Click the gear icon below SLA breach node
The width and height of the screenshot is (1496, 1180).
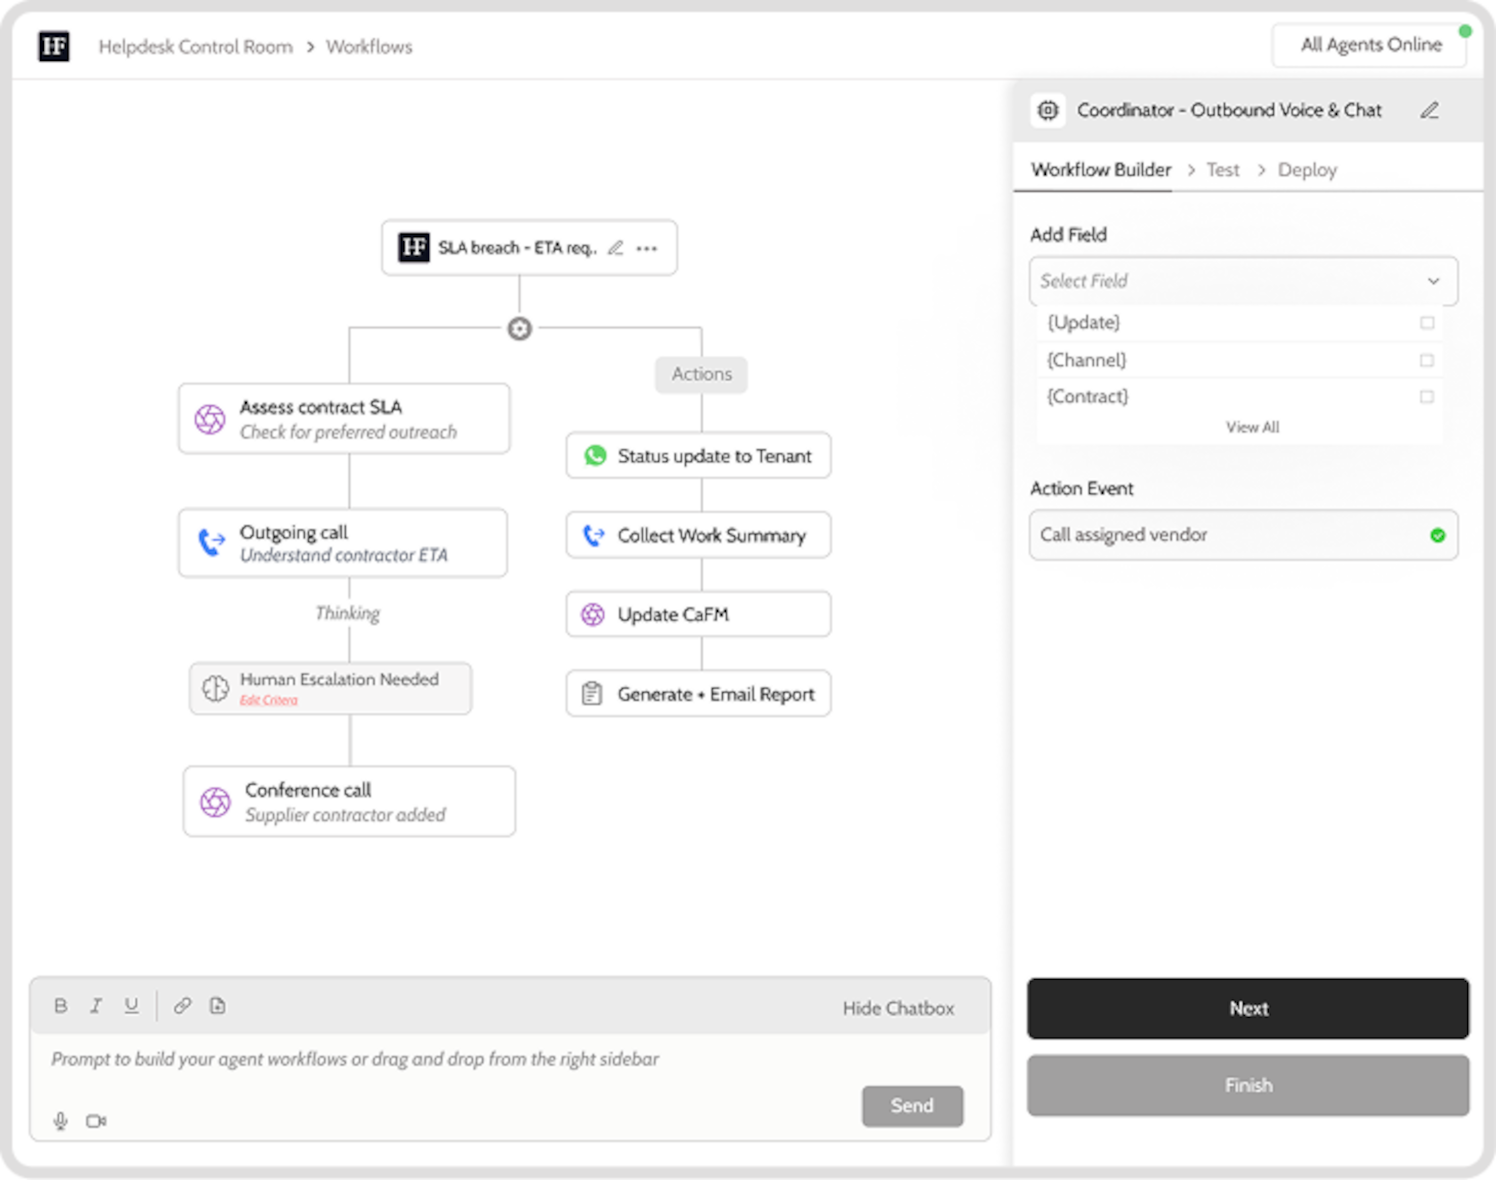click(520, 328)
